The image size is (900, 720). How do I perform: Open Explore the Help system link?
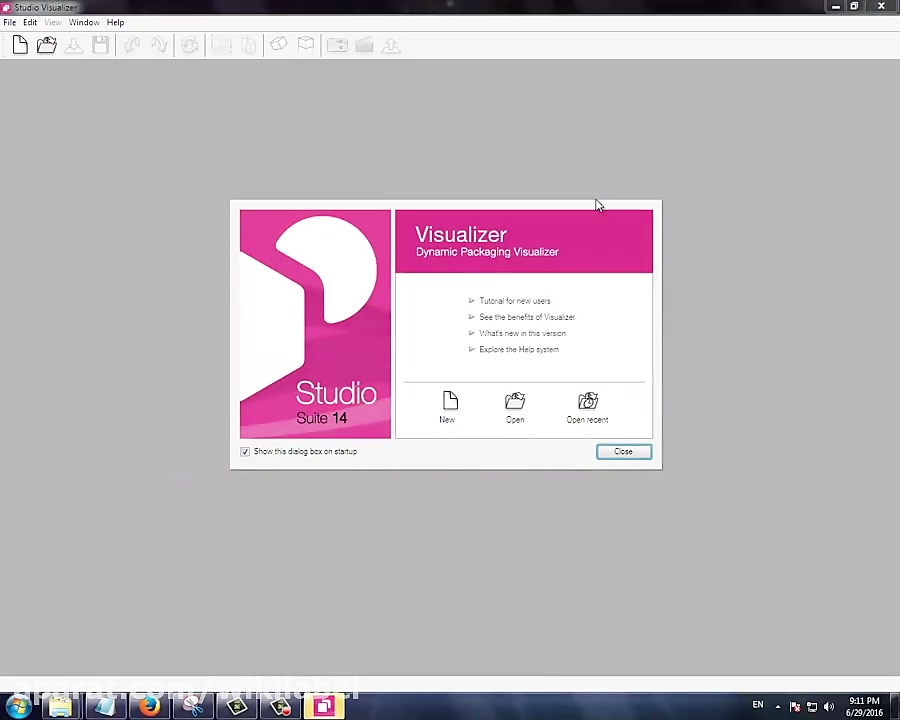tap(519, 349)
